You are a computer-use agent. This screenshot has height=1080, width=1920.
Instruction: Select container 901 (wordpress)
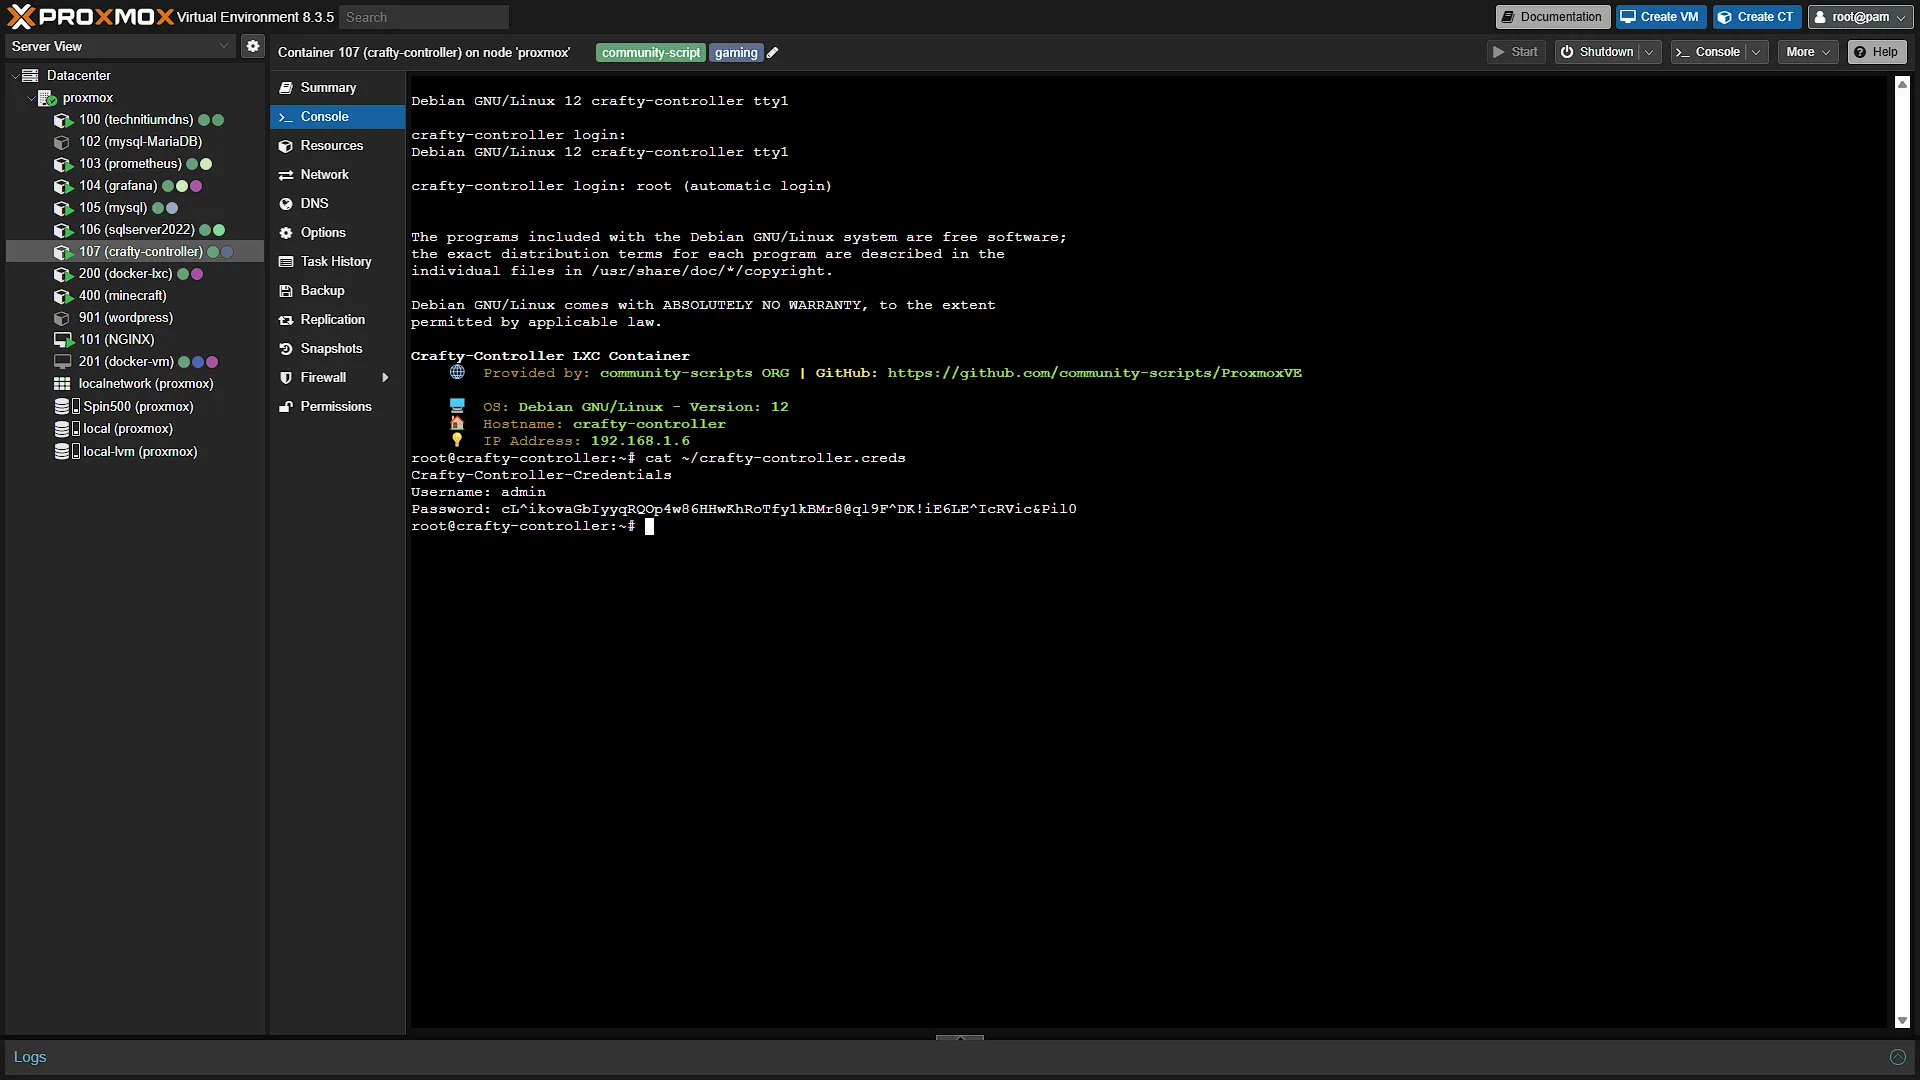pyautogui.click(x=125, y=318)
